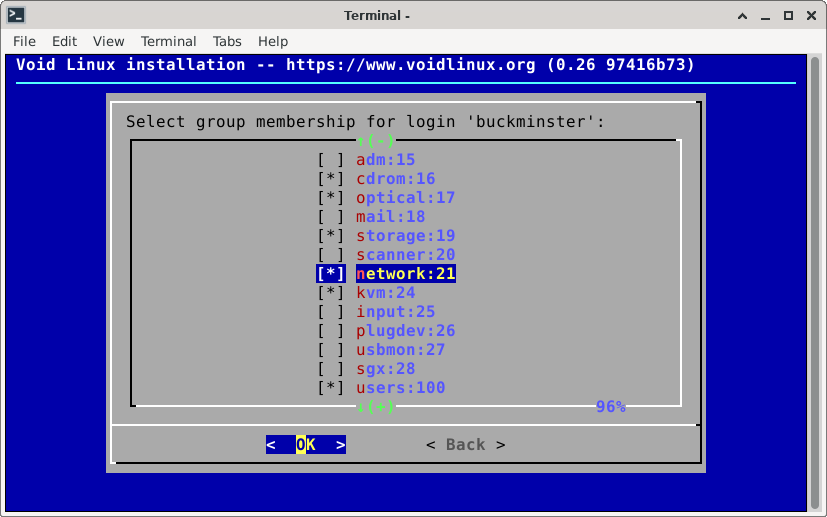The width and height of the screenshot is (827, 517).
Task: Click the window minimize icon
Action: pyautogui.click(x=765, y=15)
